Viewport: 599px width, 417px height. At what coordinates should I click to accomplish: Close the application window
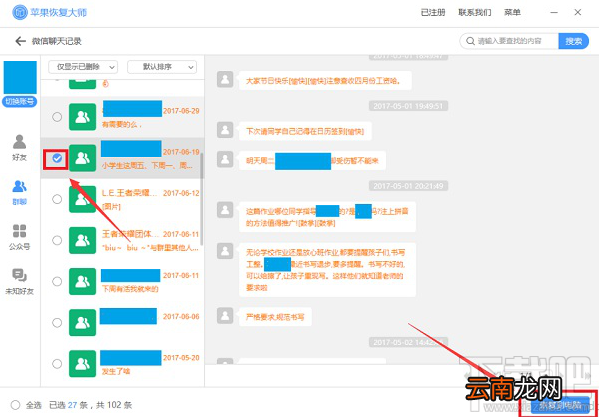tap(578, 13)
